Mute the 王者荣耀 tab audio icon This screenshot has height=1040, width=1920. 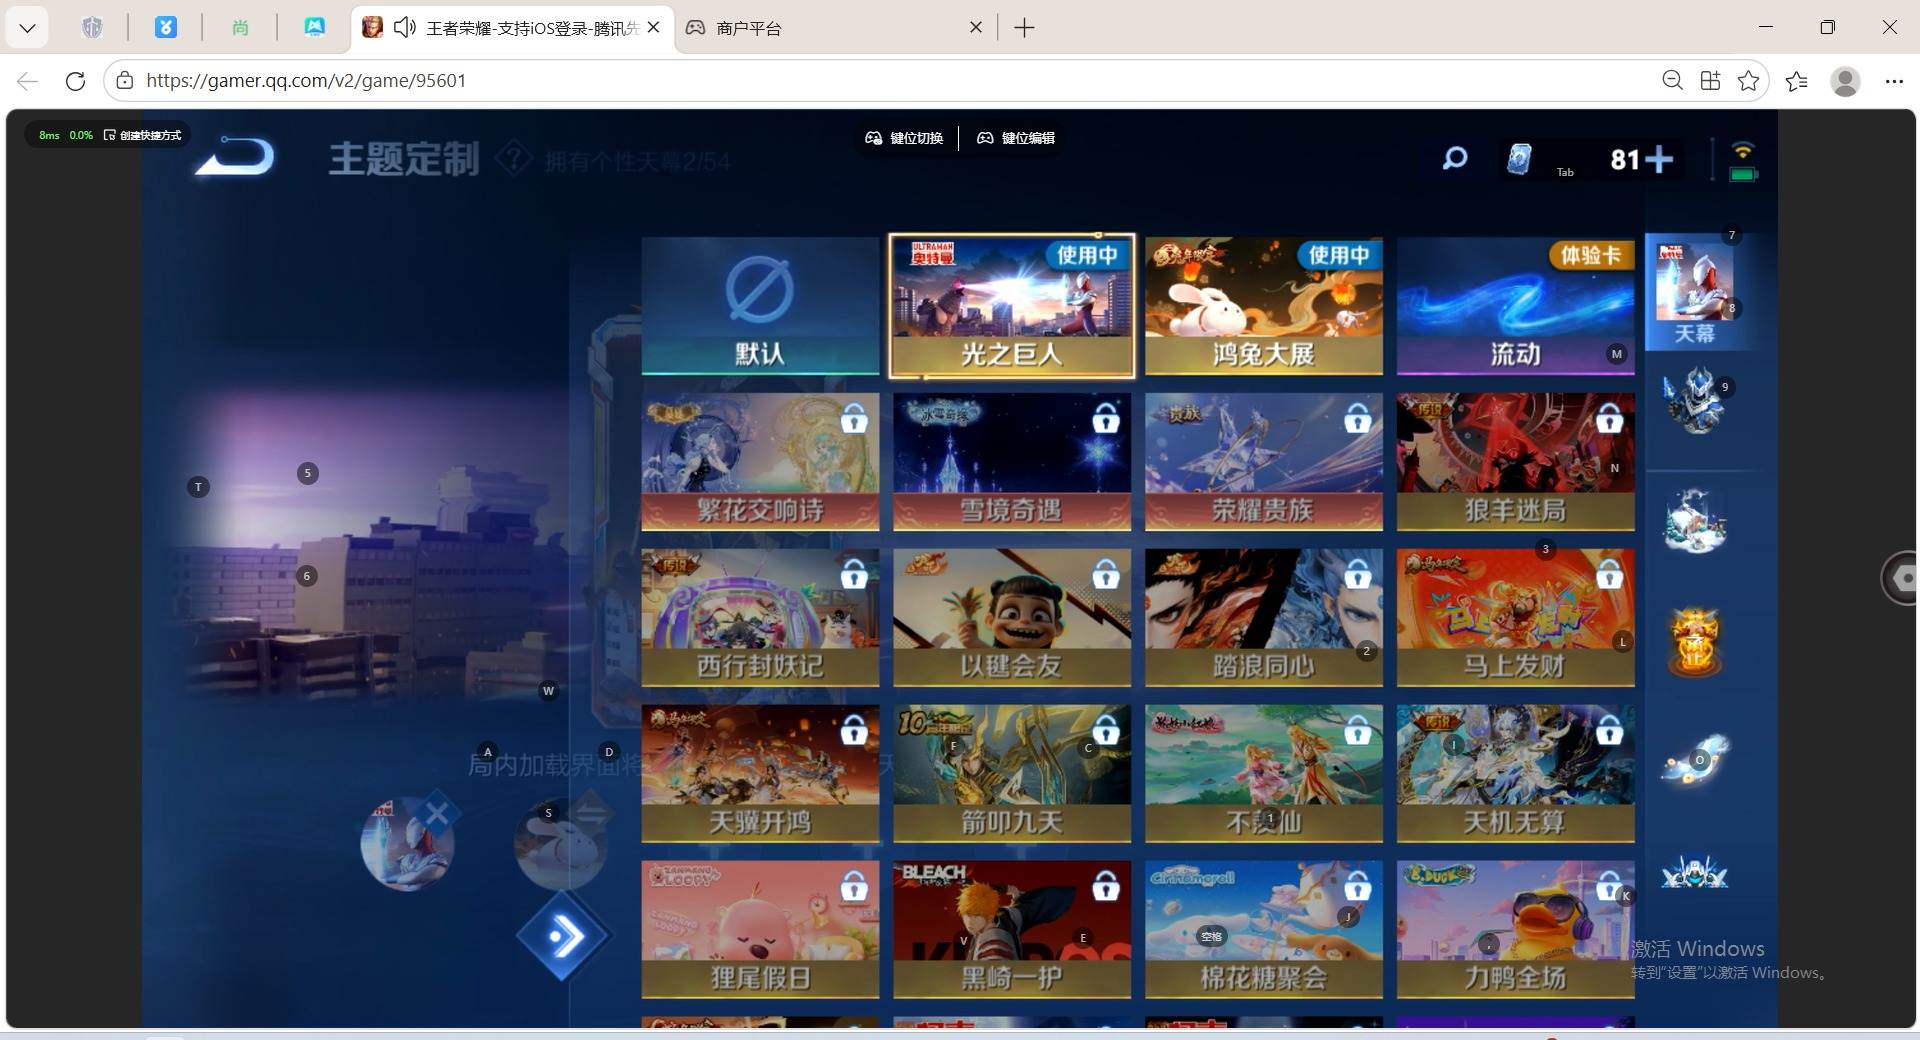coord(404,28)
